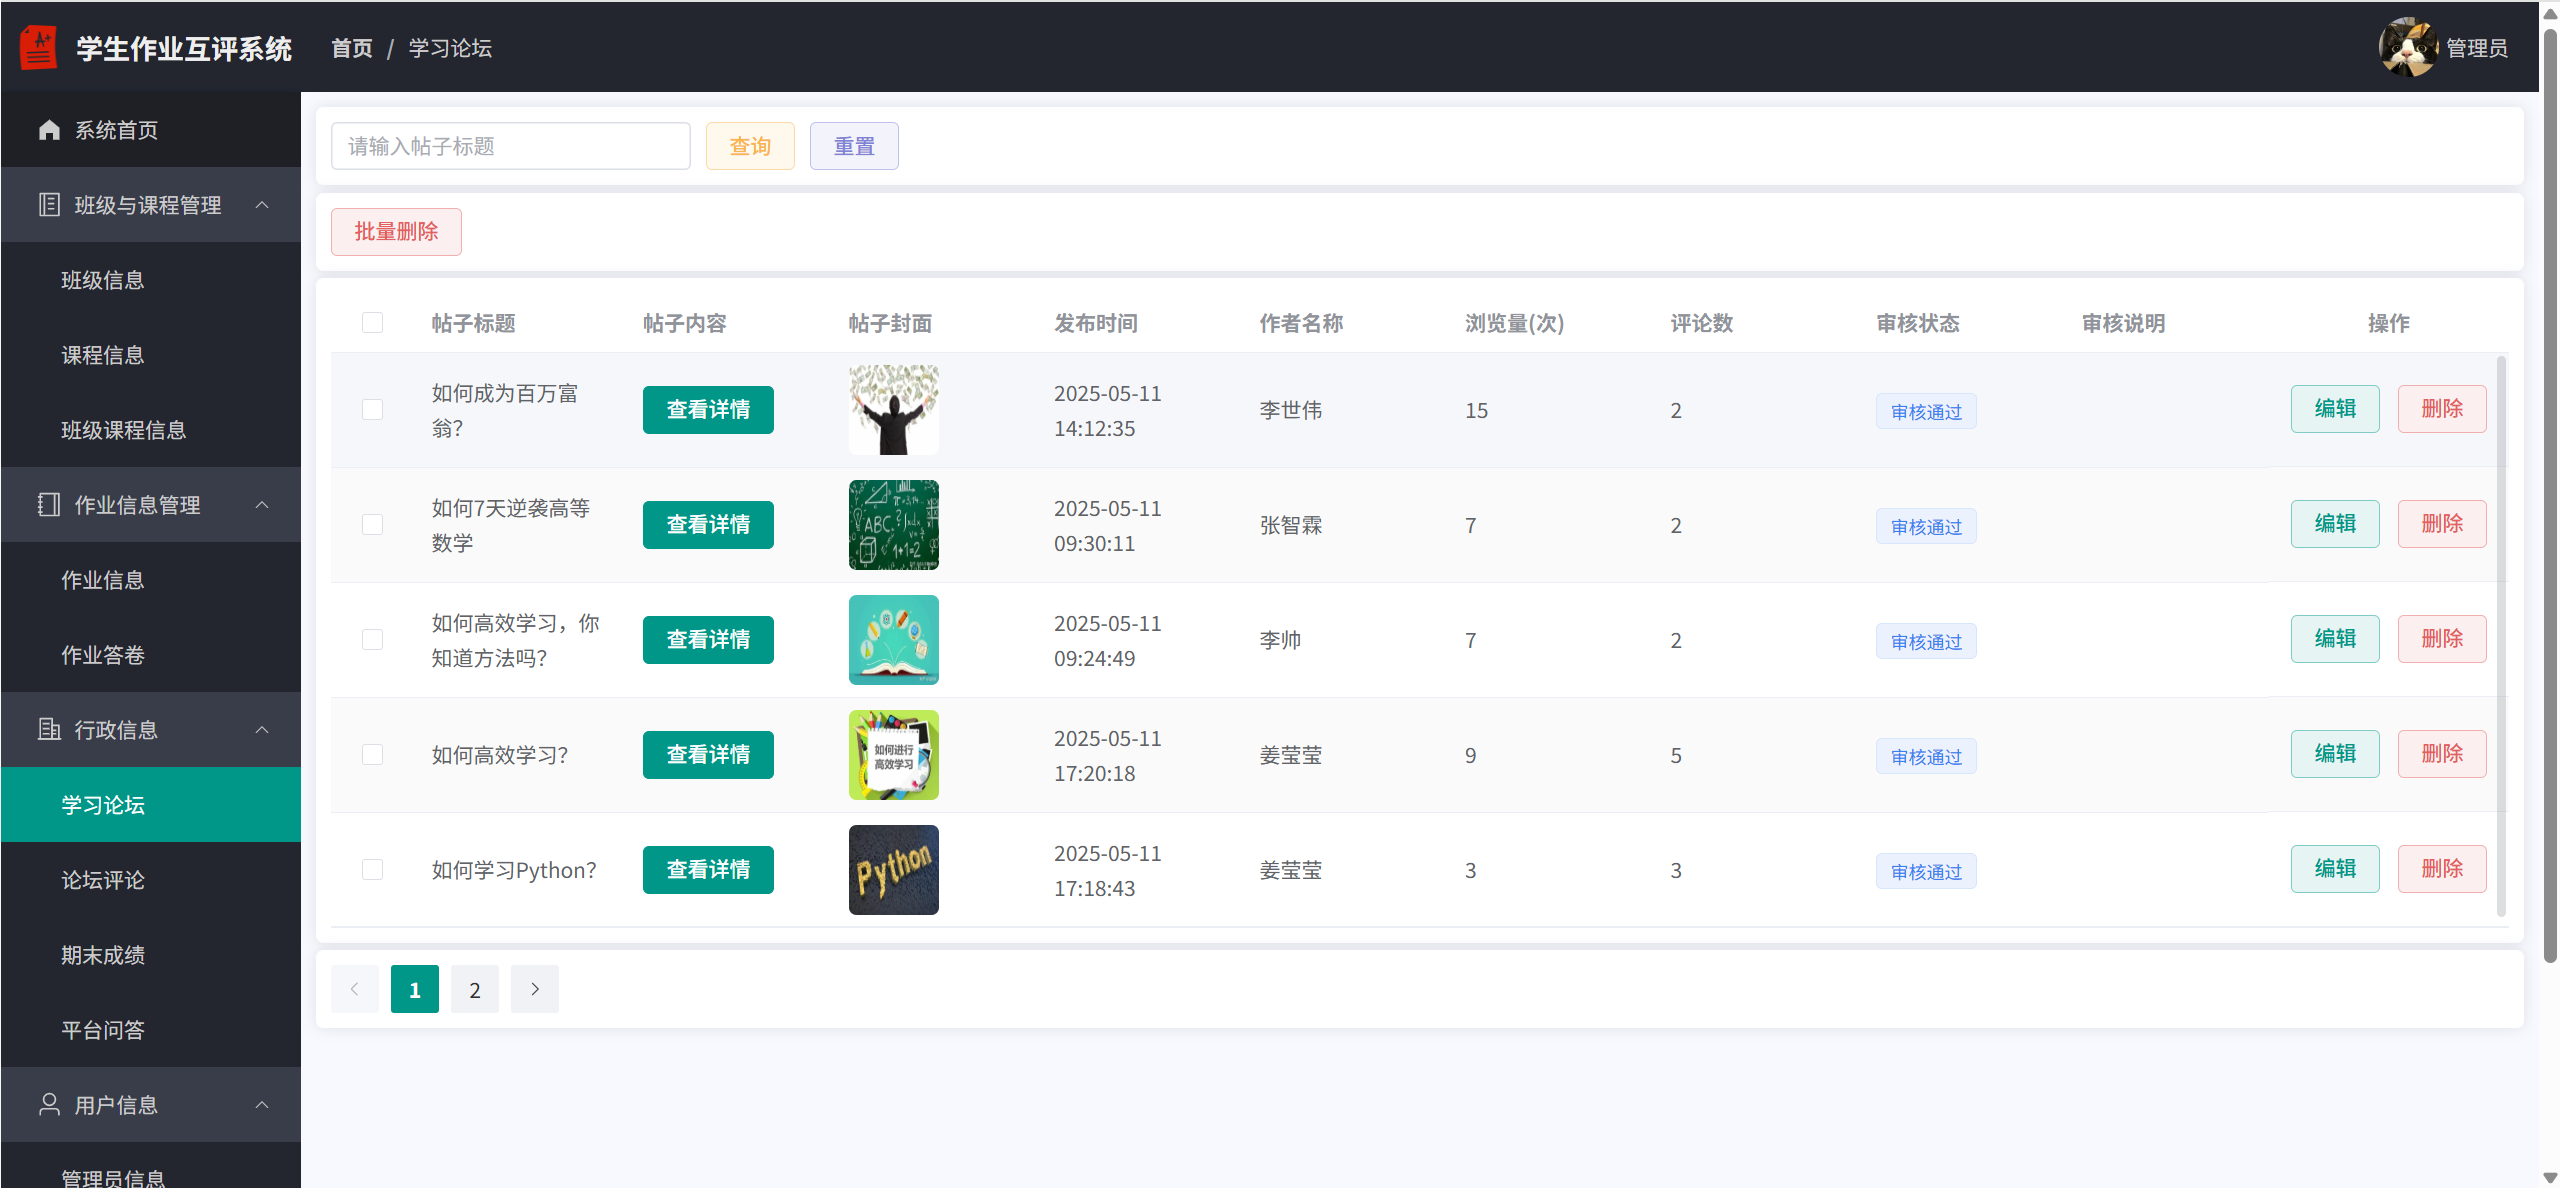
Task: Click the post title search field
Action: 510,147
